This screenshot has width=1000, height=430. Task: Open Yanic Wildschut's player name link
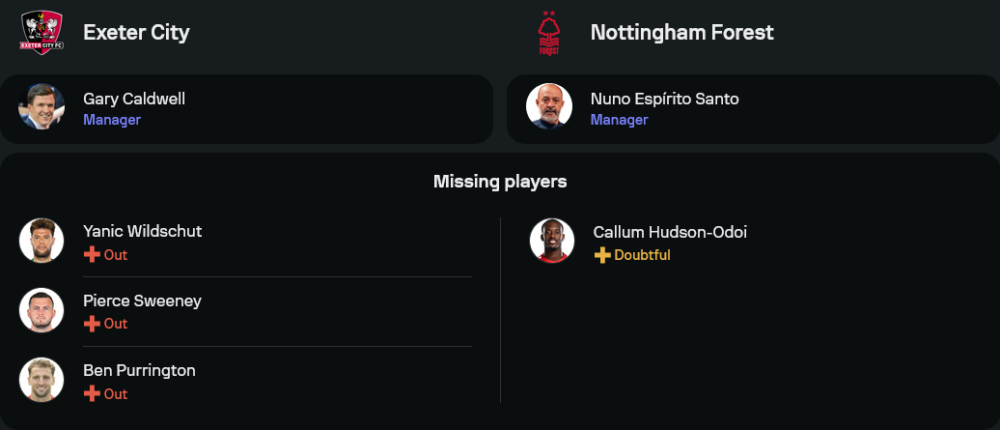142,231
